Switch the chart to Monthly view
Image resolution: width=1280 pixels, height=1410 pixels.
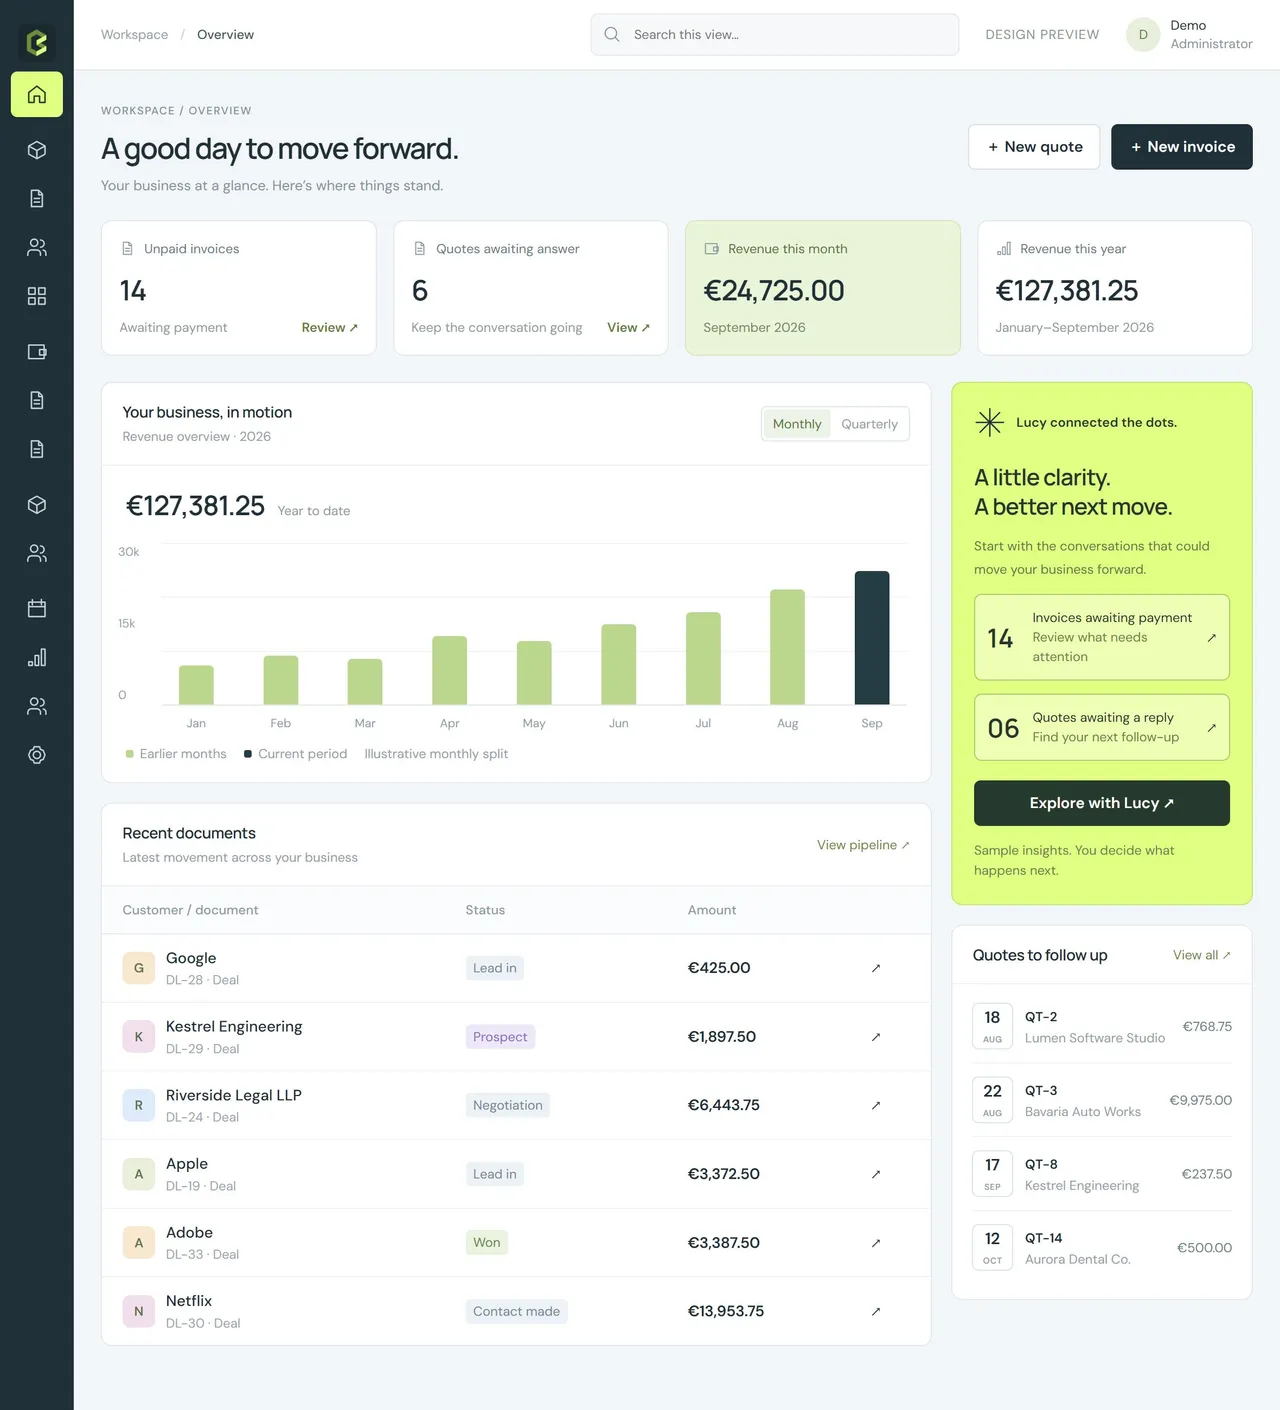pyautogui.click(x=797, y=424)
